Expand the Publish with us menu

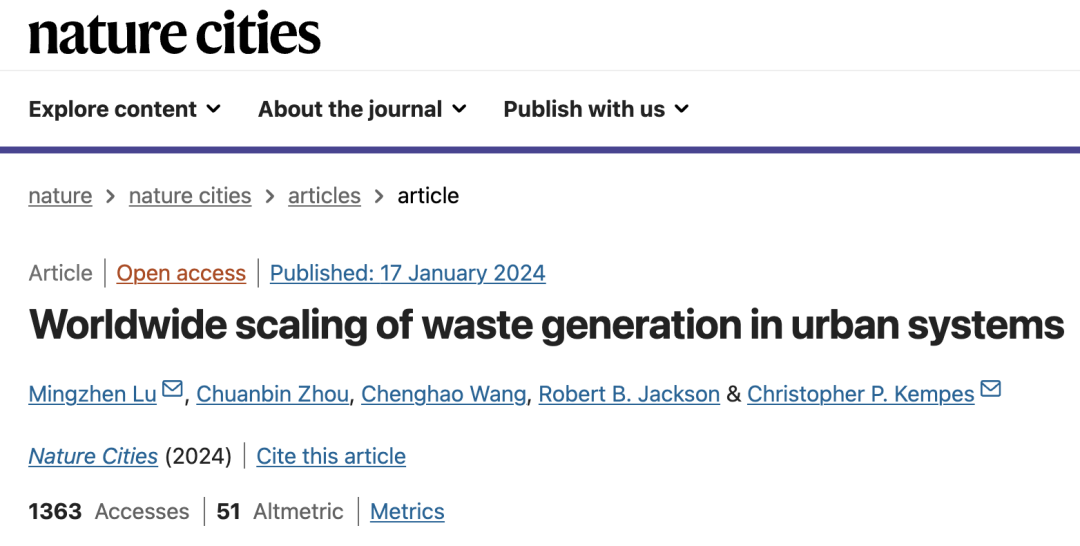pos(596,109)
